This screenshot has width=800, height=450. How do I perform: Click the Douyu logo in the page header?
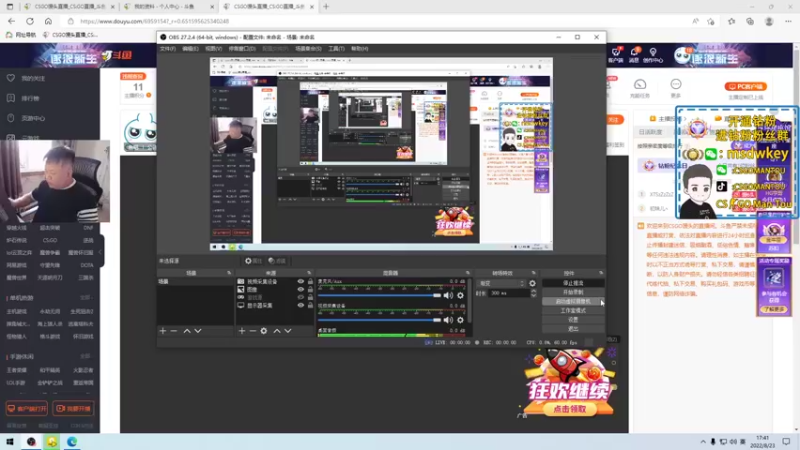116,55
